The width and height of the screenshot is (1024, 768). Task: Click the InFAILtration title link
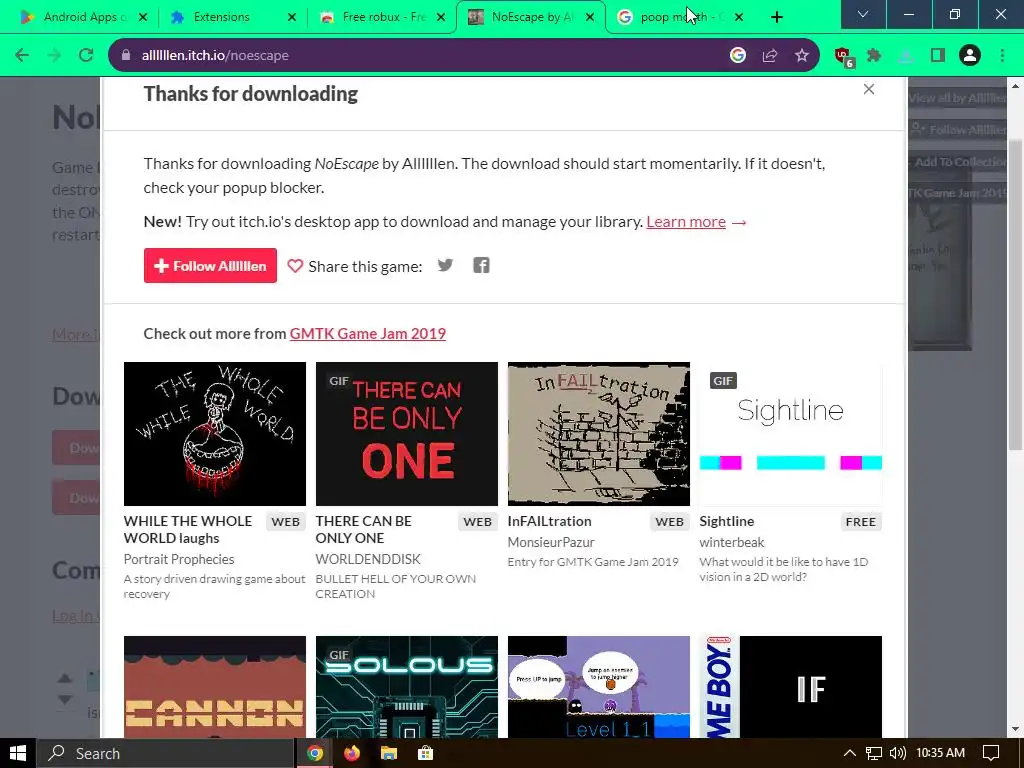tap(550, 521)
